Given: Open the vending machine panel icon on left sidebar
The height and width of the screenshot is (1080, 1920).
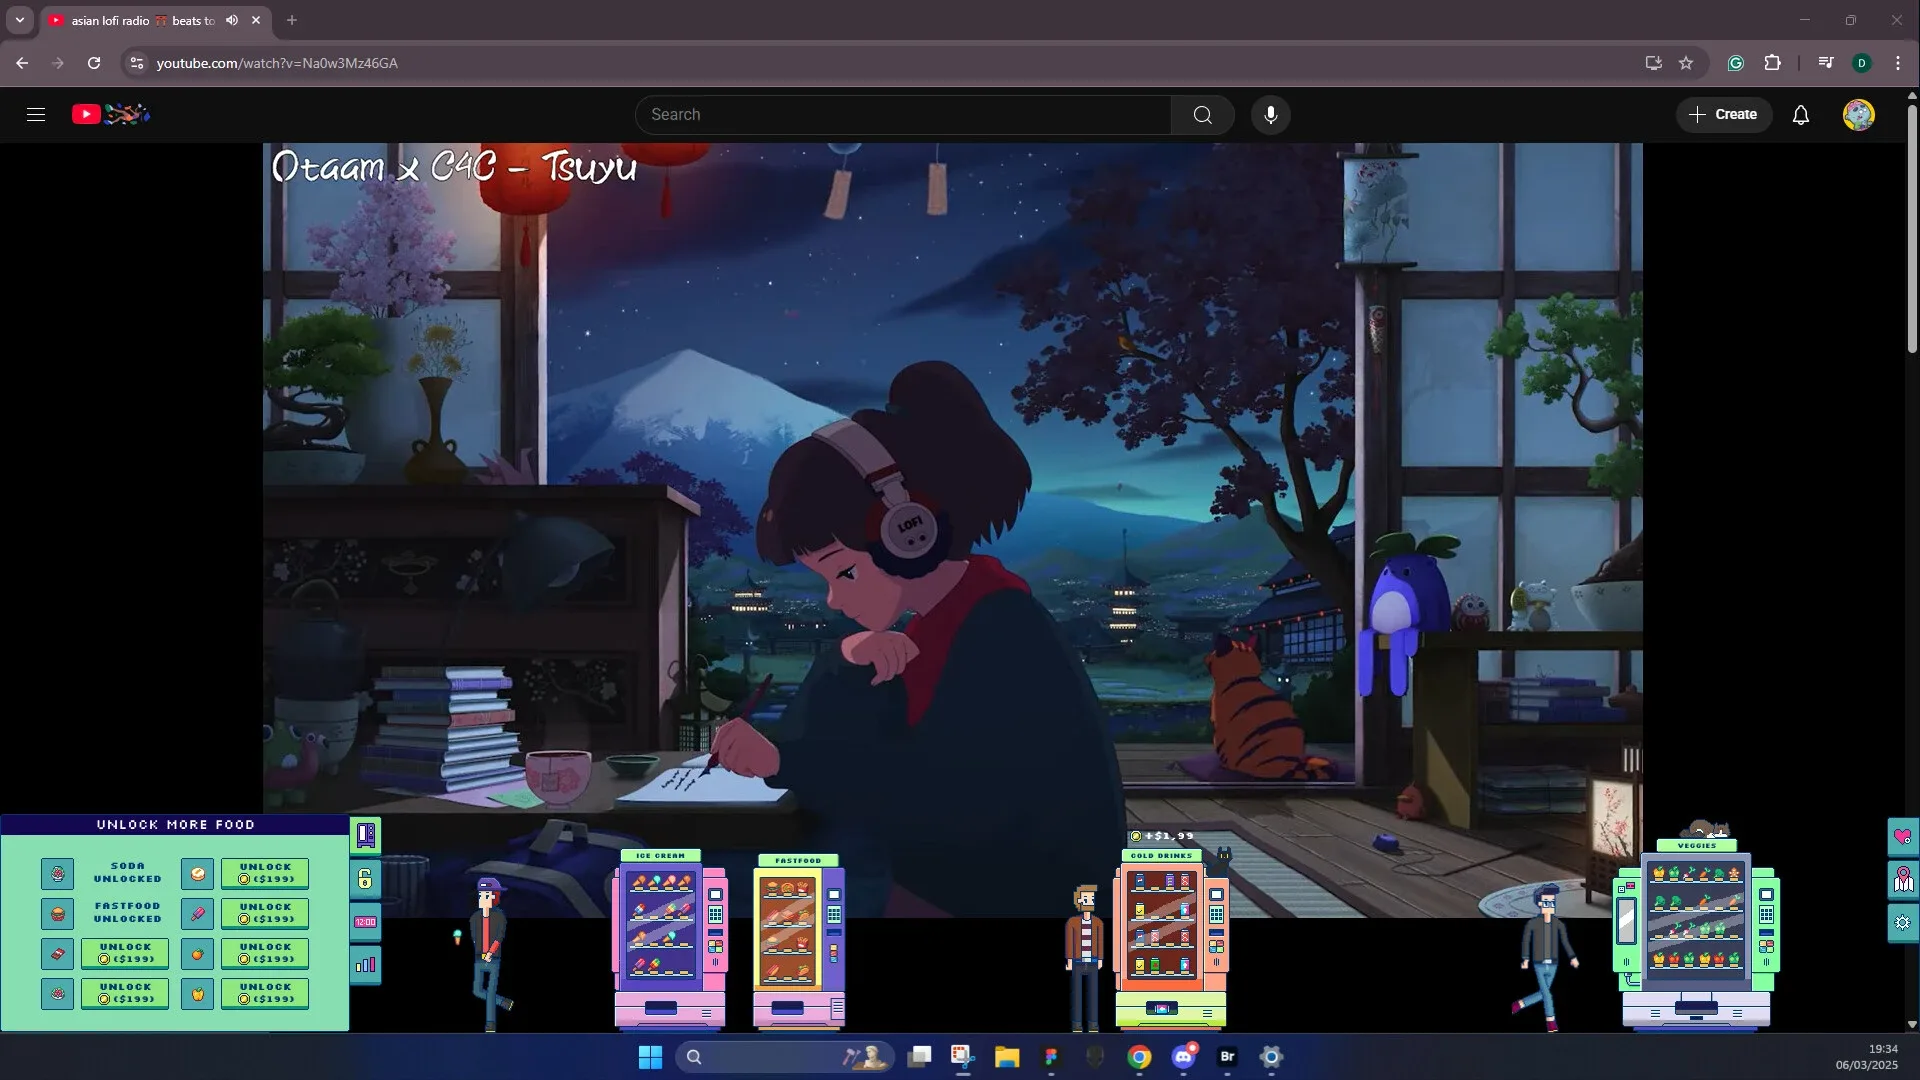Looking at the screenshot, I should tap(366, 836).
